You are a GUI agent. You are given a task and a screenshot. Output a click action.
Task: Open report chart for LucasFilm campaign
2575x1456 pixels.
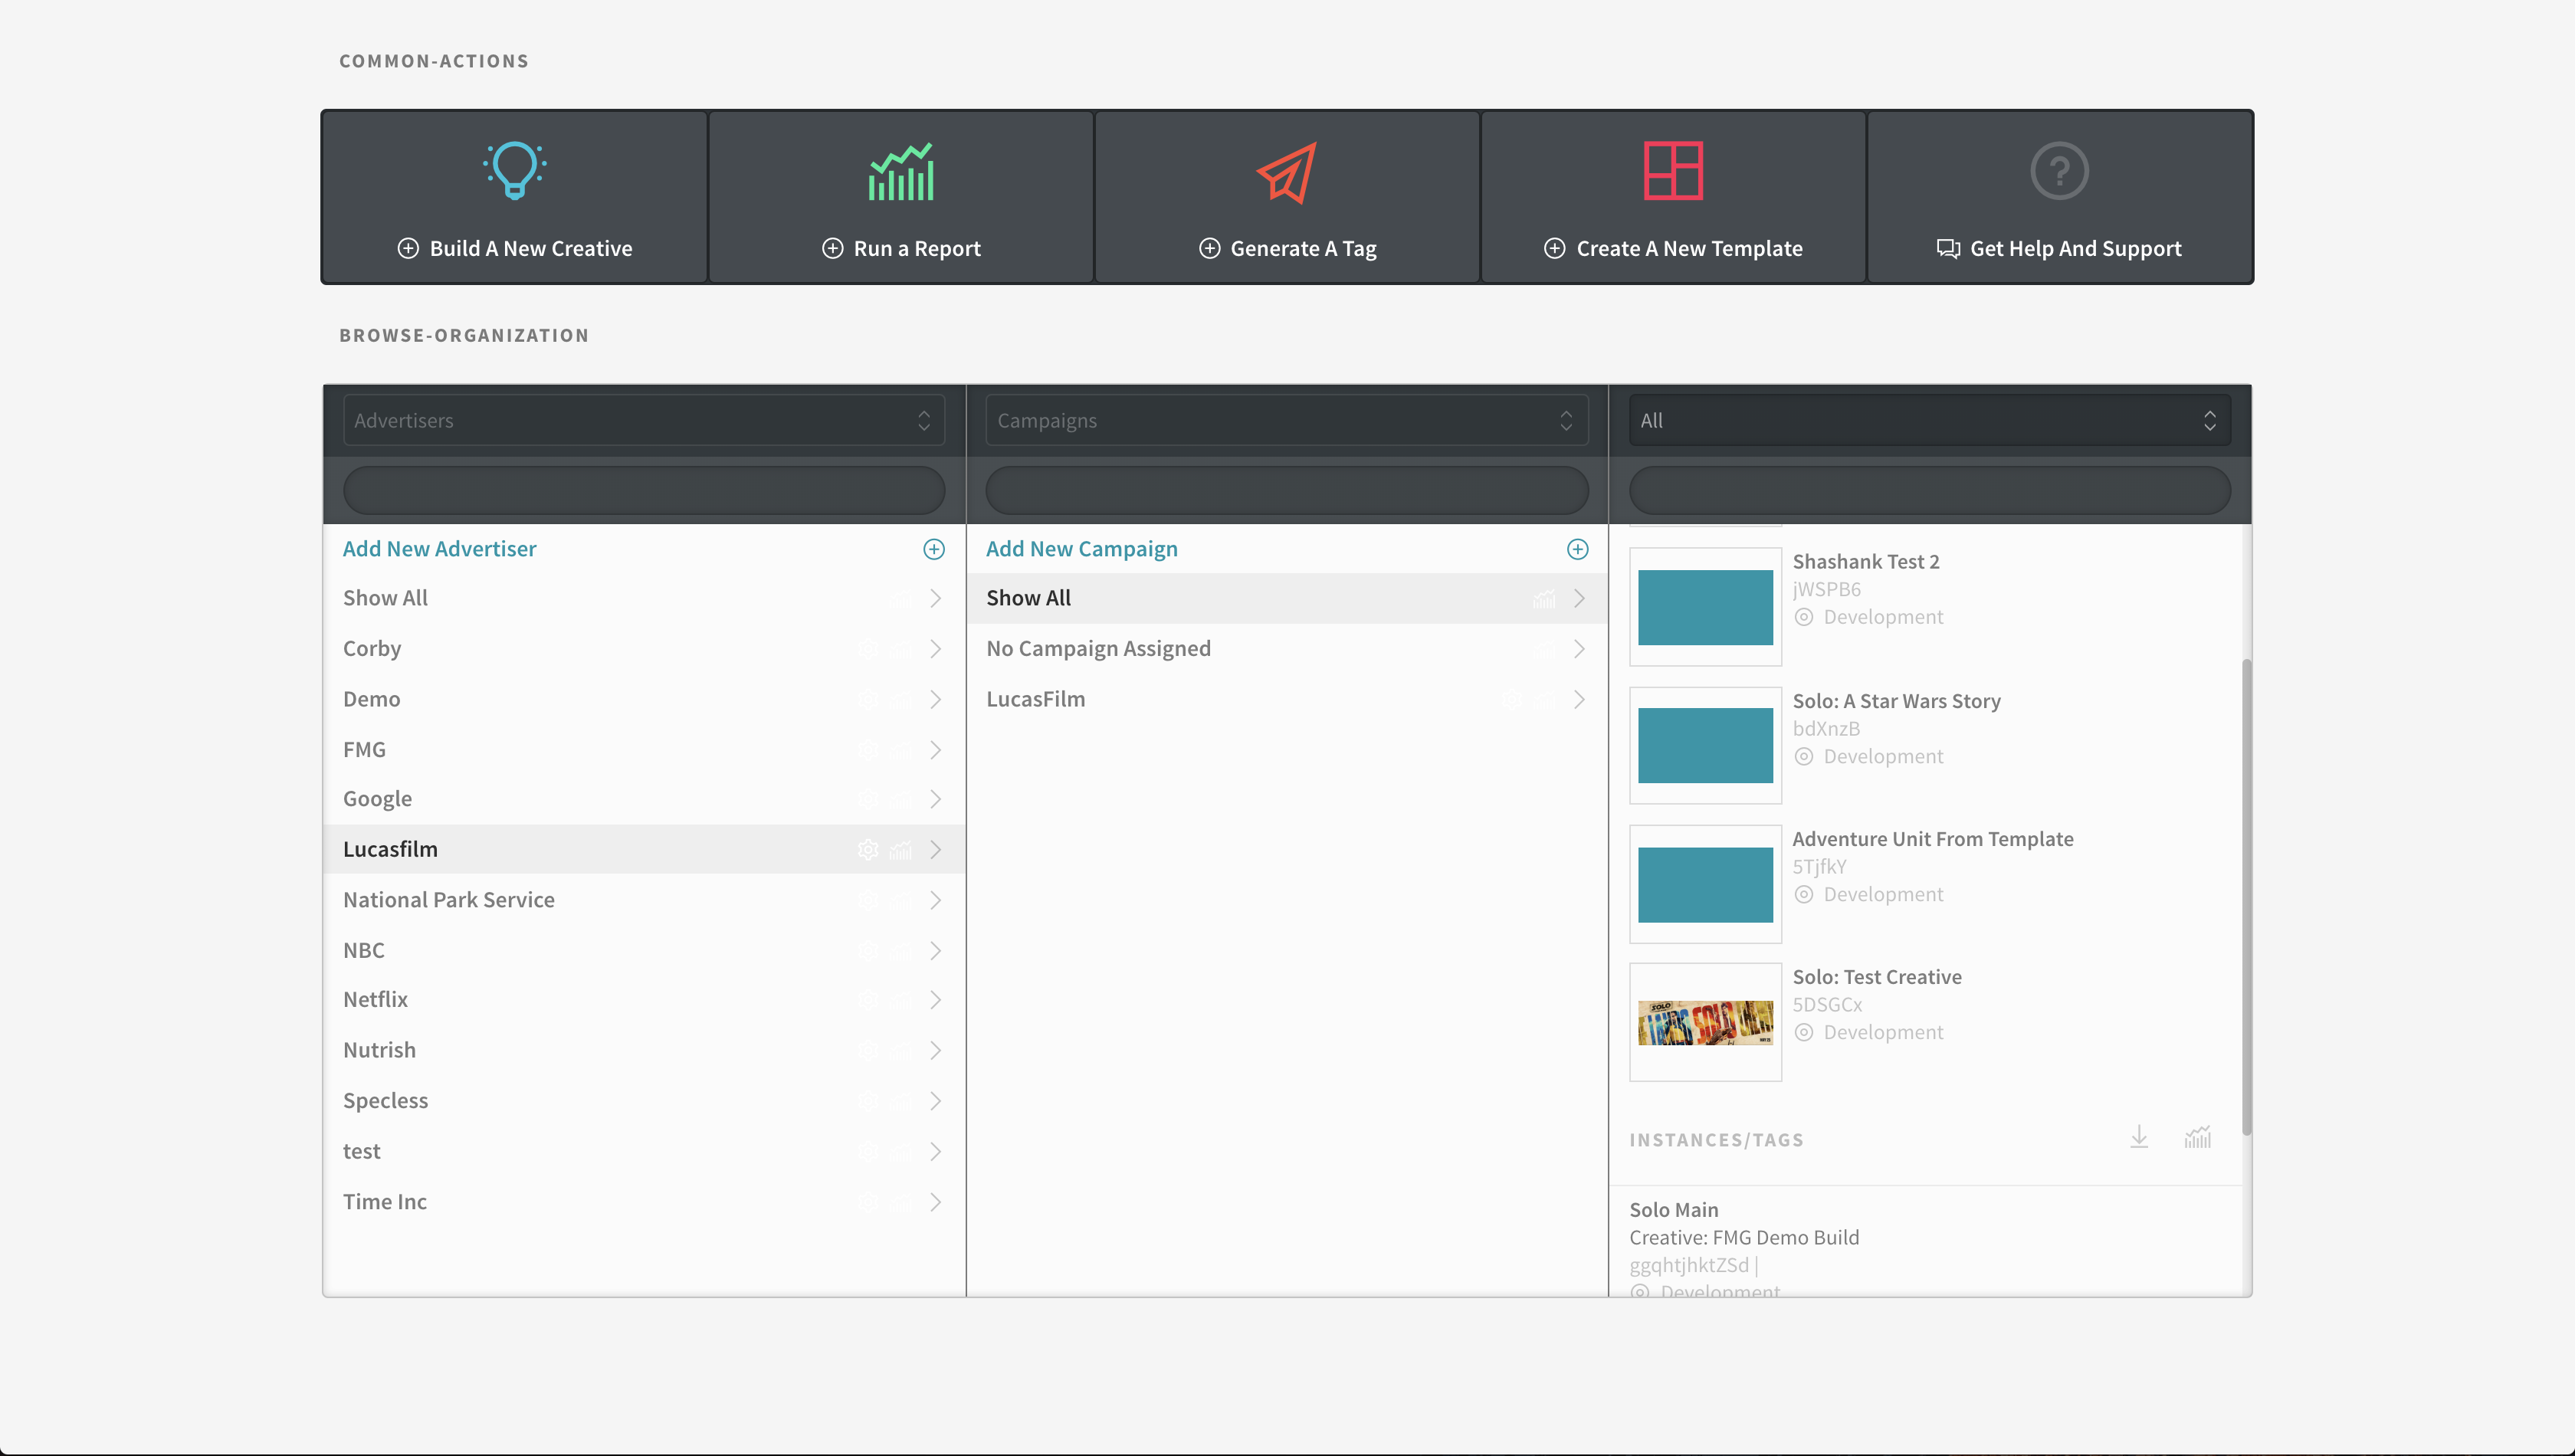pyautogui.click(x=1545, y=700)
